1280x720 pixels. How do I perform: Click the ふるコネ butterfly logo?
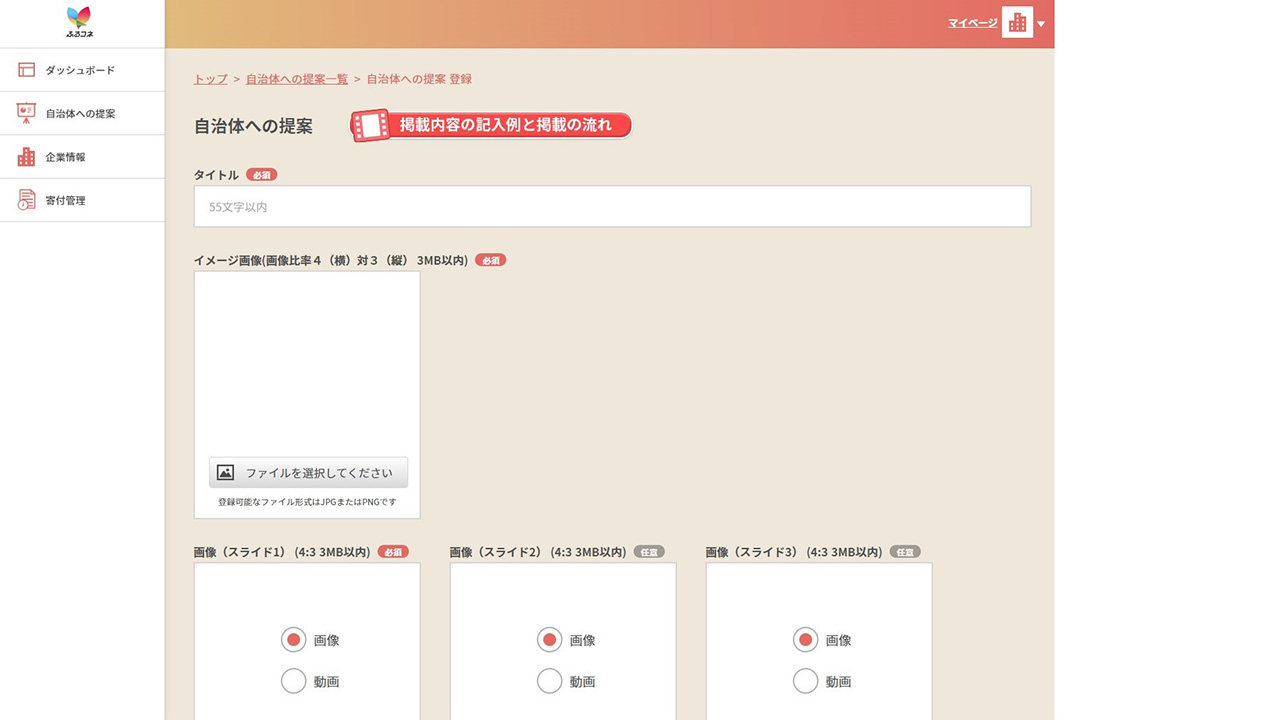tap(79, 21)
